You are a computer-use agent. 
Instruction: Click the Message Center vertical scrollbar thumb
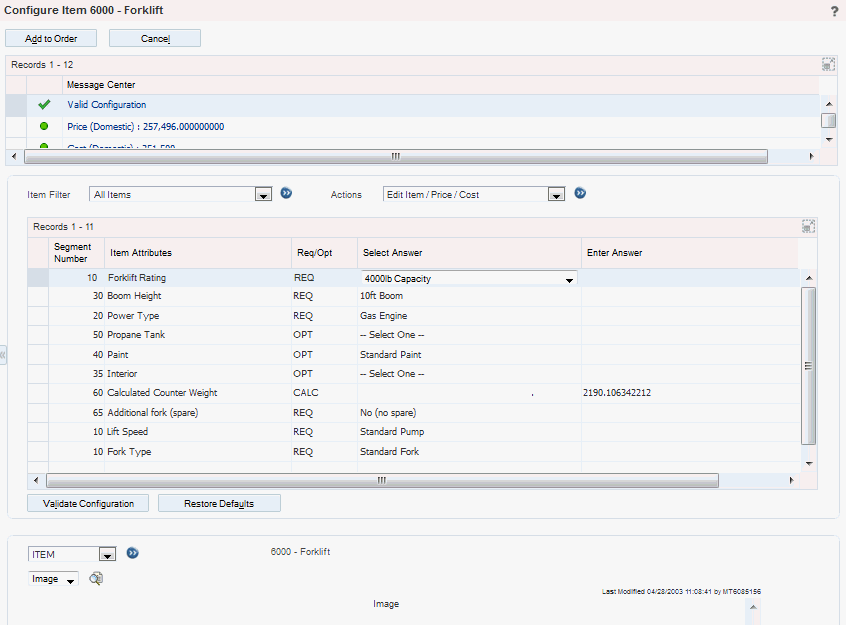[828, 120]
